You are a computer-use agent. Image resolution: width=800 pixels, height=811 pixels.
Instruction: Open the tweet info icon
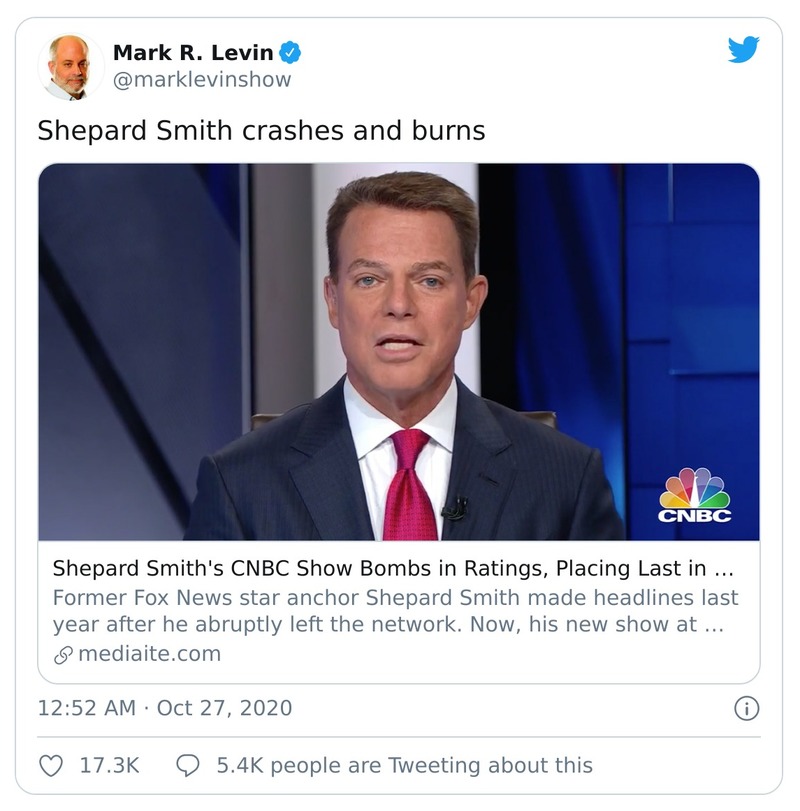click(x=745, y=709)
